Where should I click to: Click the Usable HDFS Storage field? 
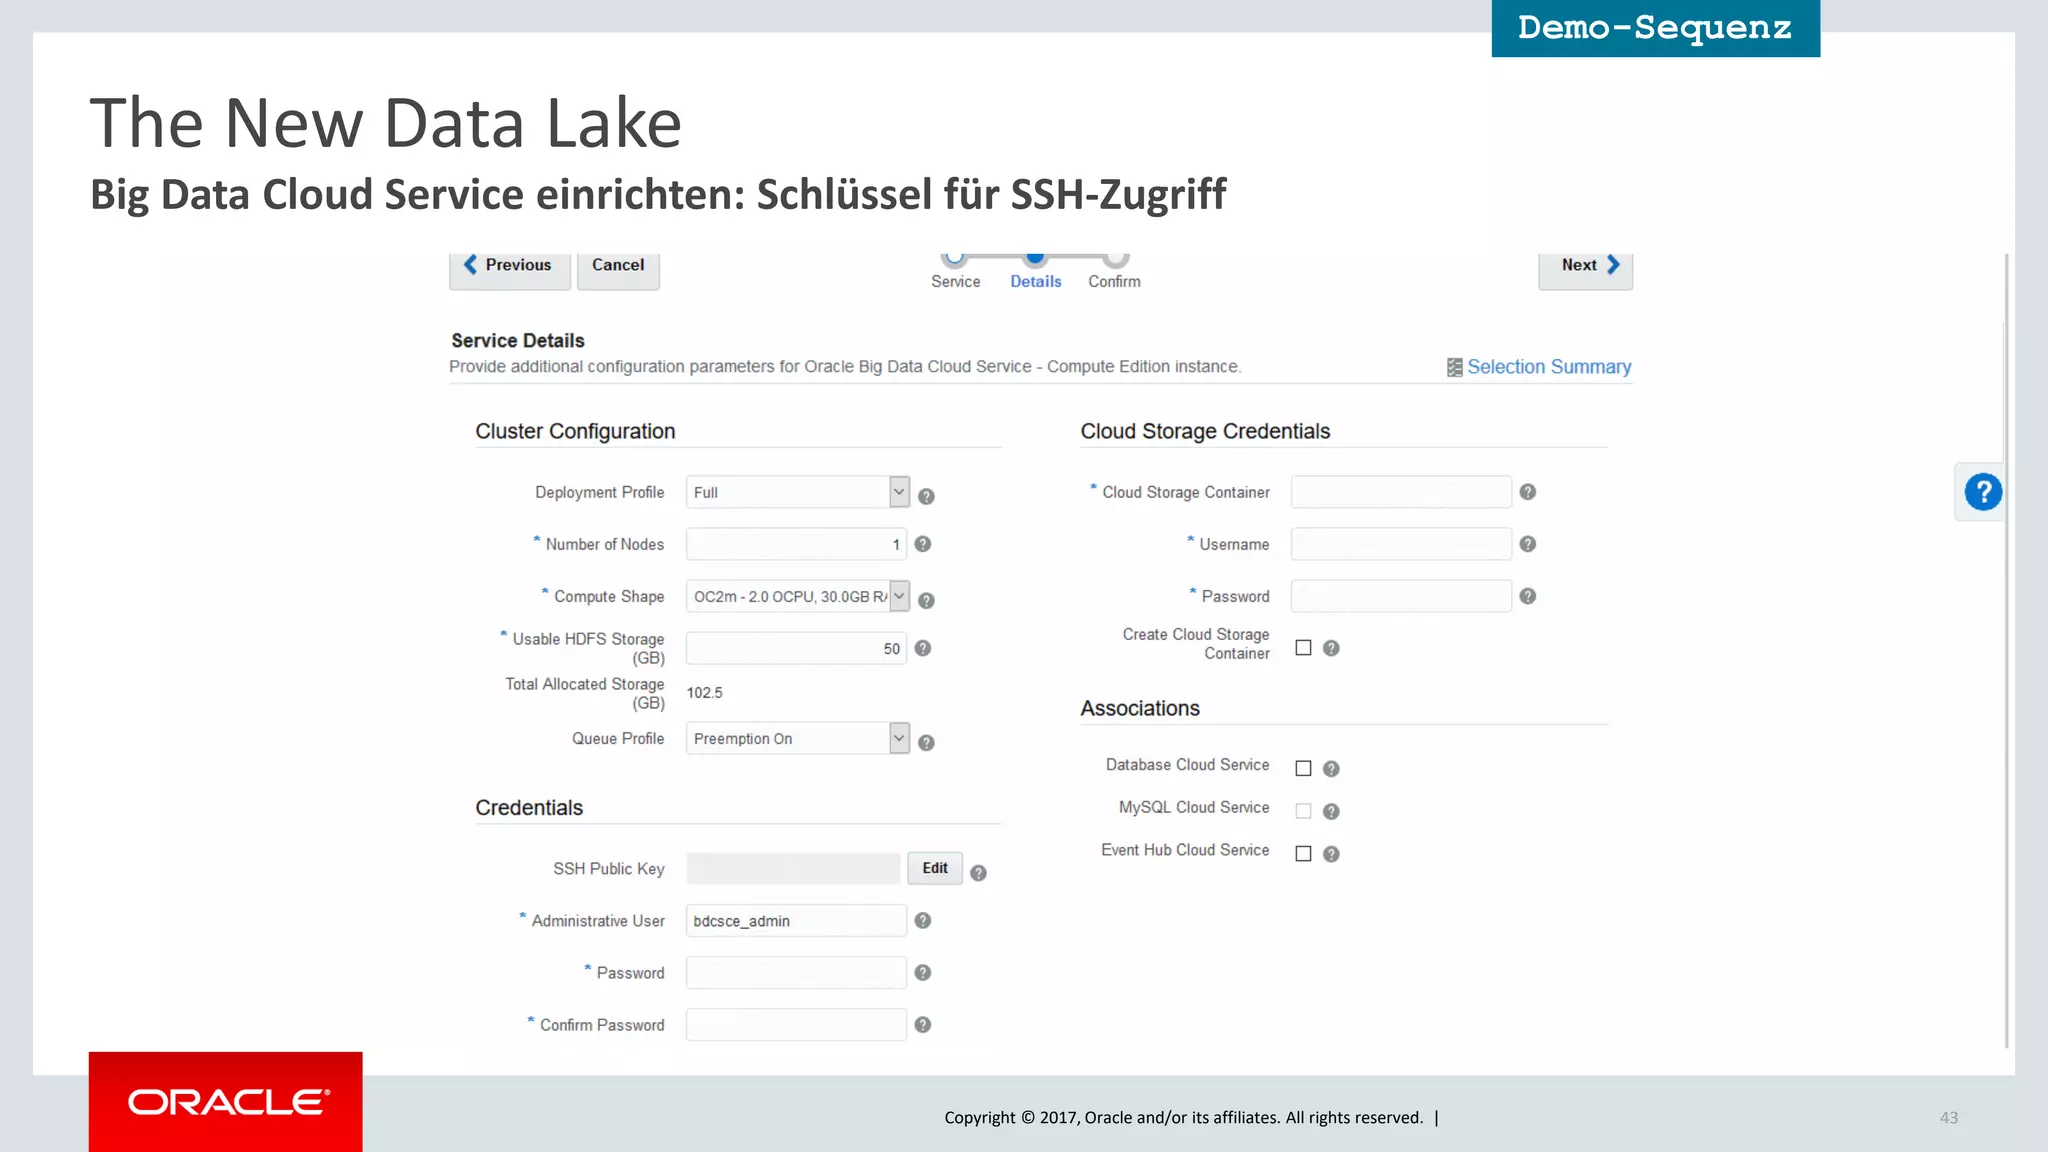(x=796, y=648)
